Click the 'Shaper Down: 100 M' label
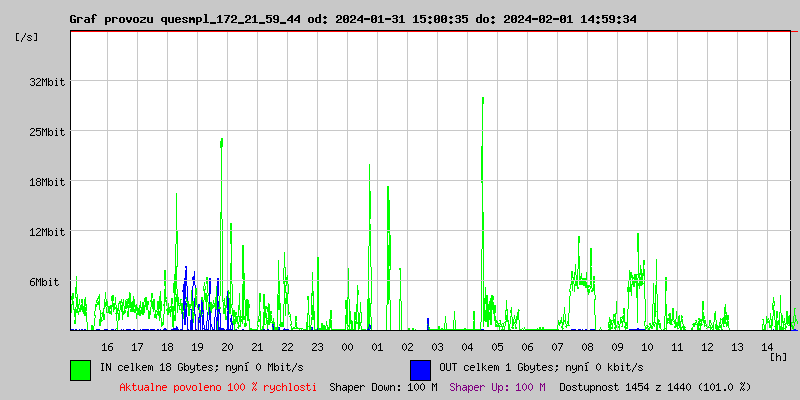Screen dimensions: 800x400 [x=383, y=387]
